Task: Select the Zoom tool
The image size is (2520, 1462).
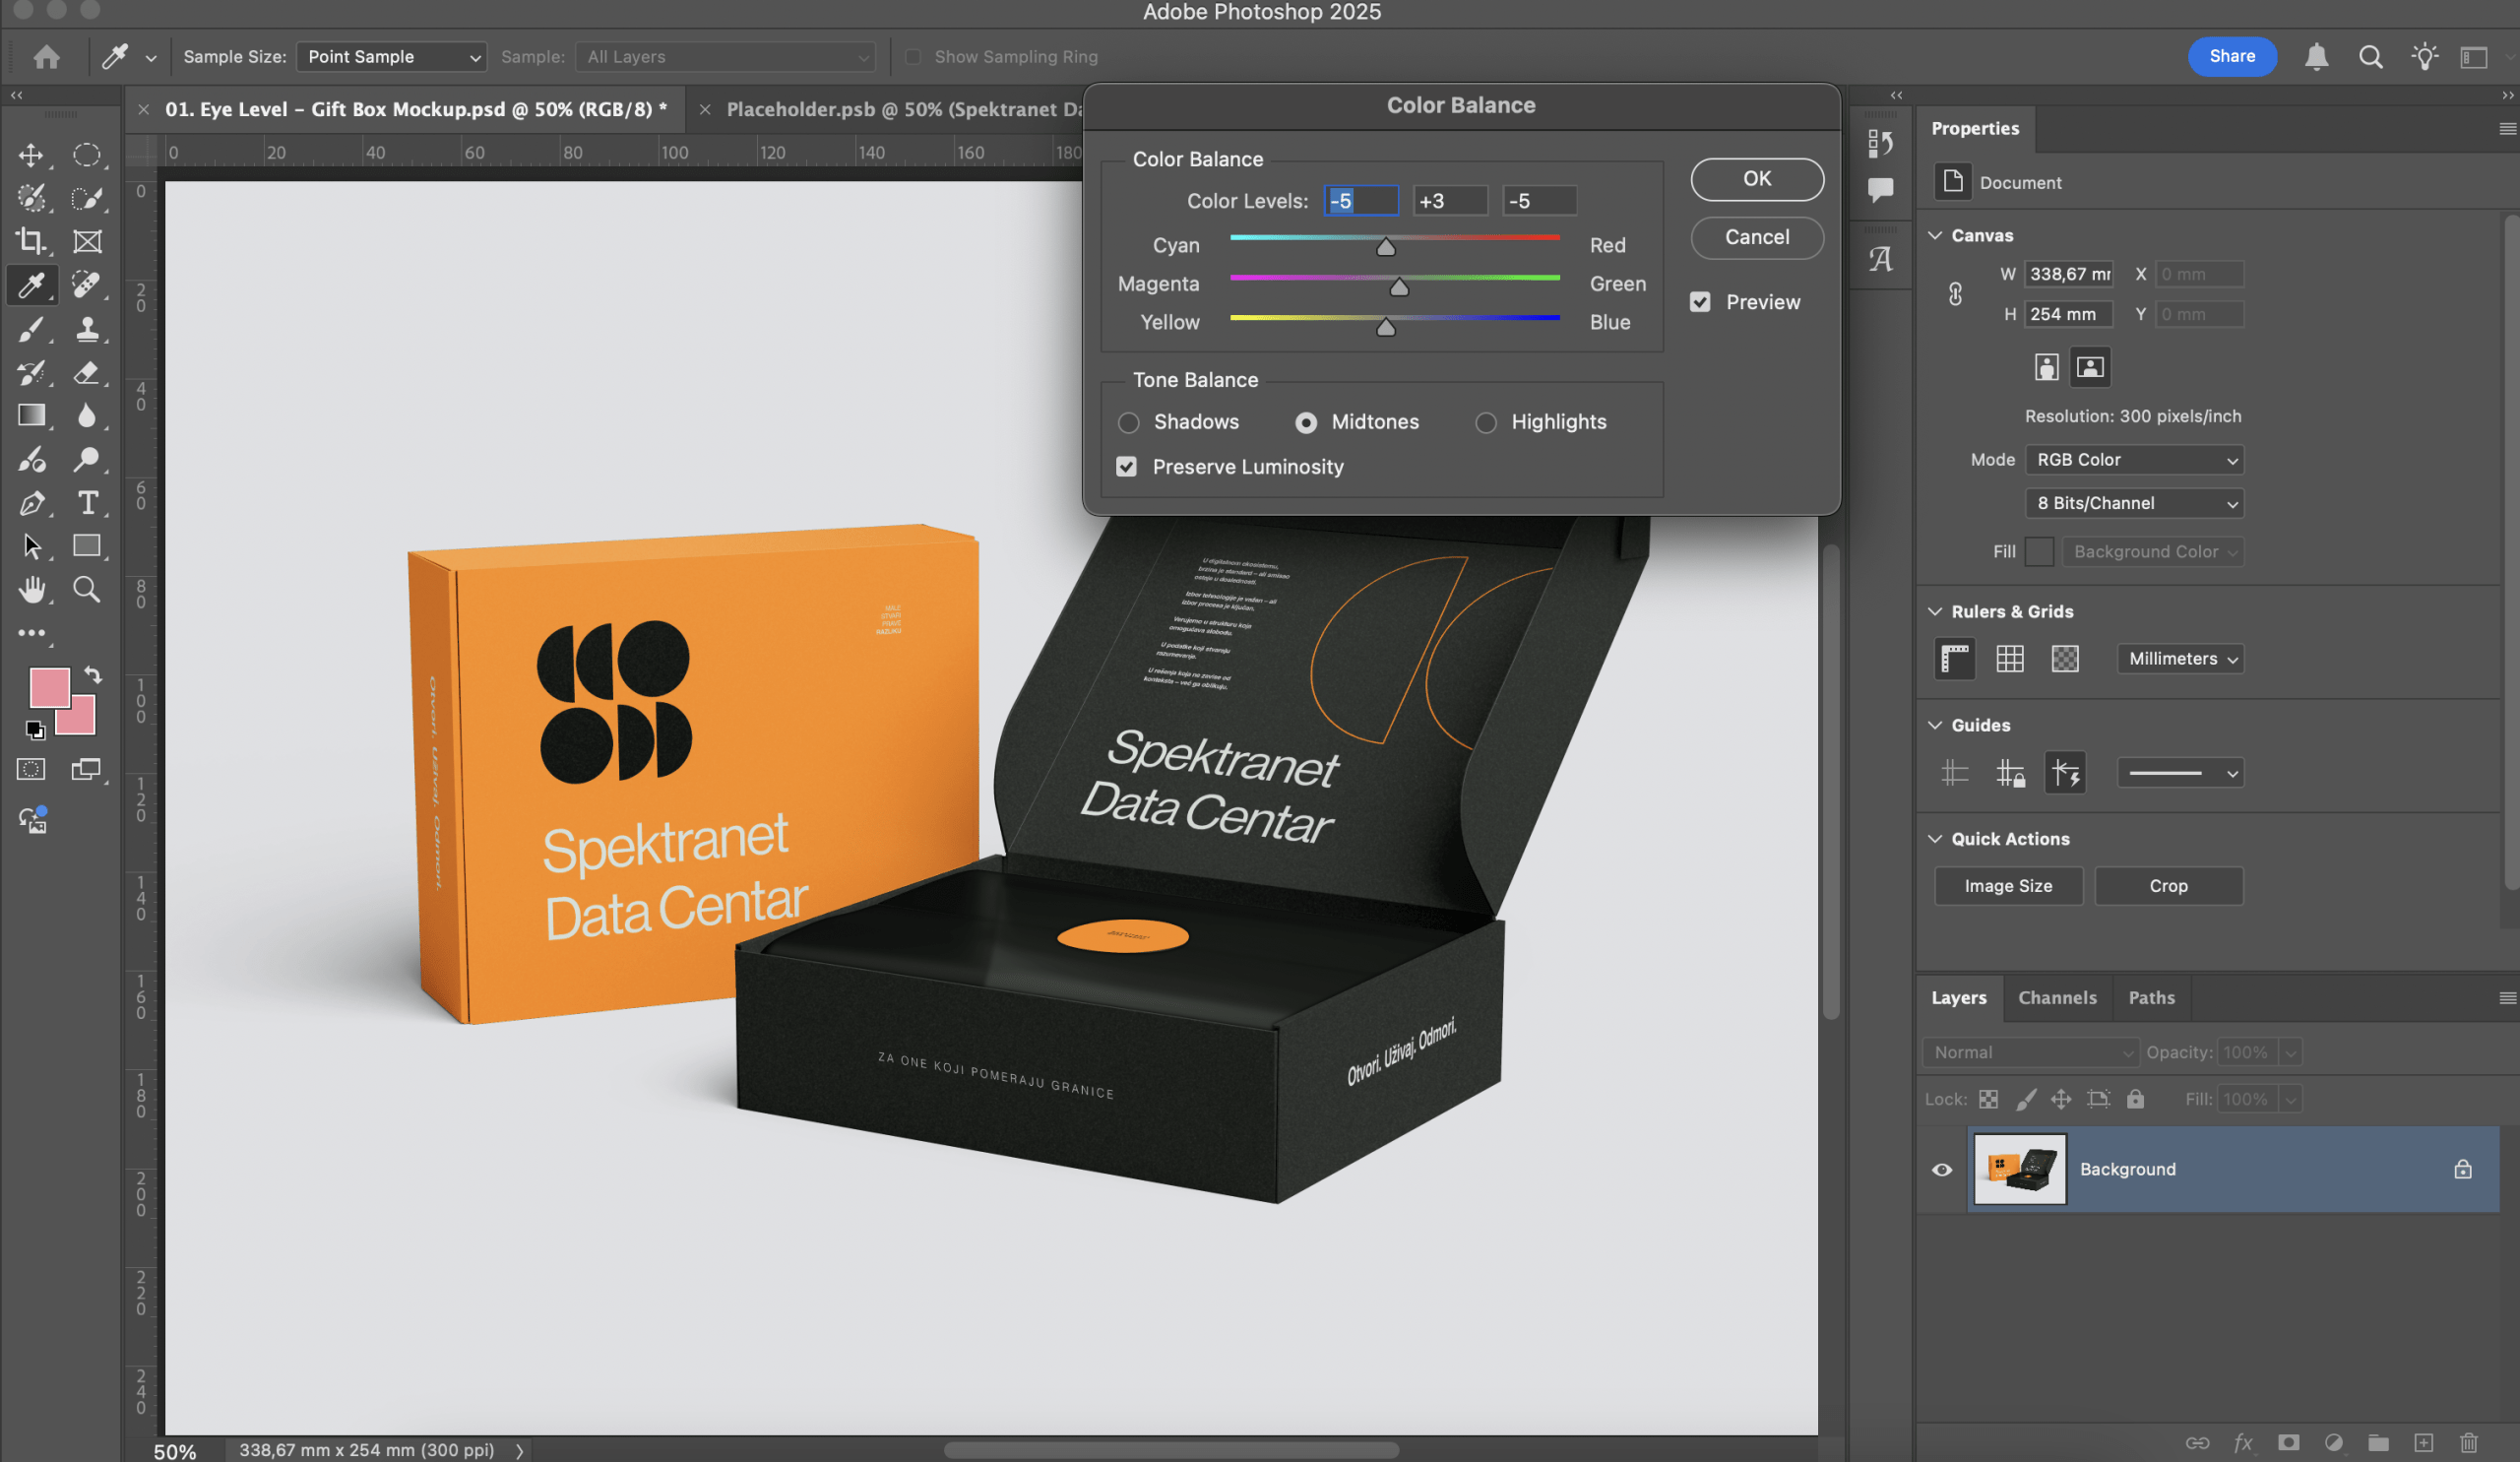Action: tap(87, 589)
